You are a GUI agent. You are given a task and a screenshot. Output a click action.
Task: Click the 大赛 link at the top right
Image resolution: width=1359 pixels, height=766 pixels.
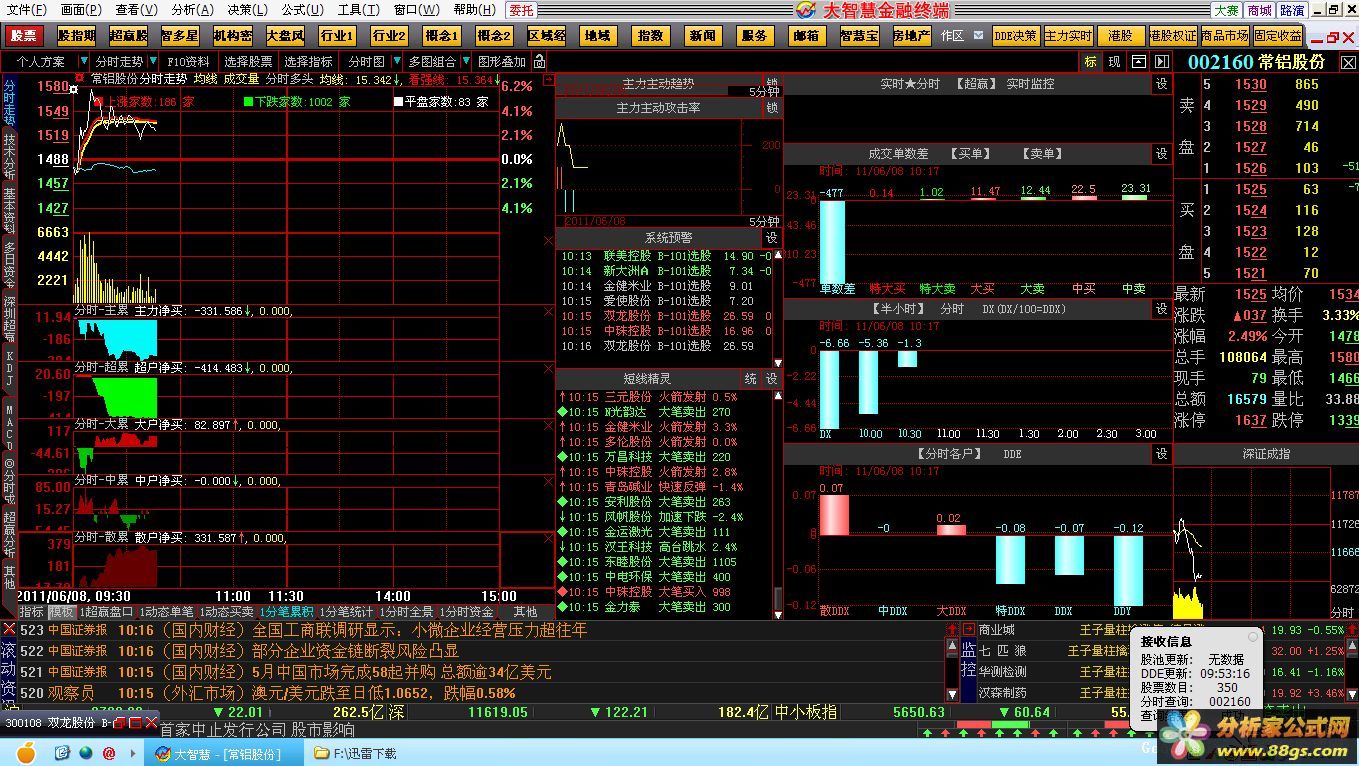pos(1226,10)
